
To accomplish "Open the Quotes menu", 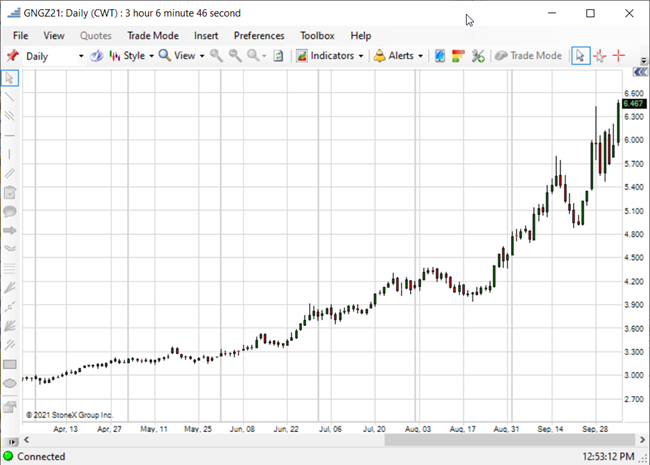I will pos(96,36).
